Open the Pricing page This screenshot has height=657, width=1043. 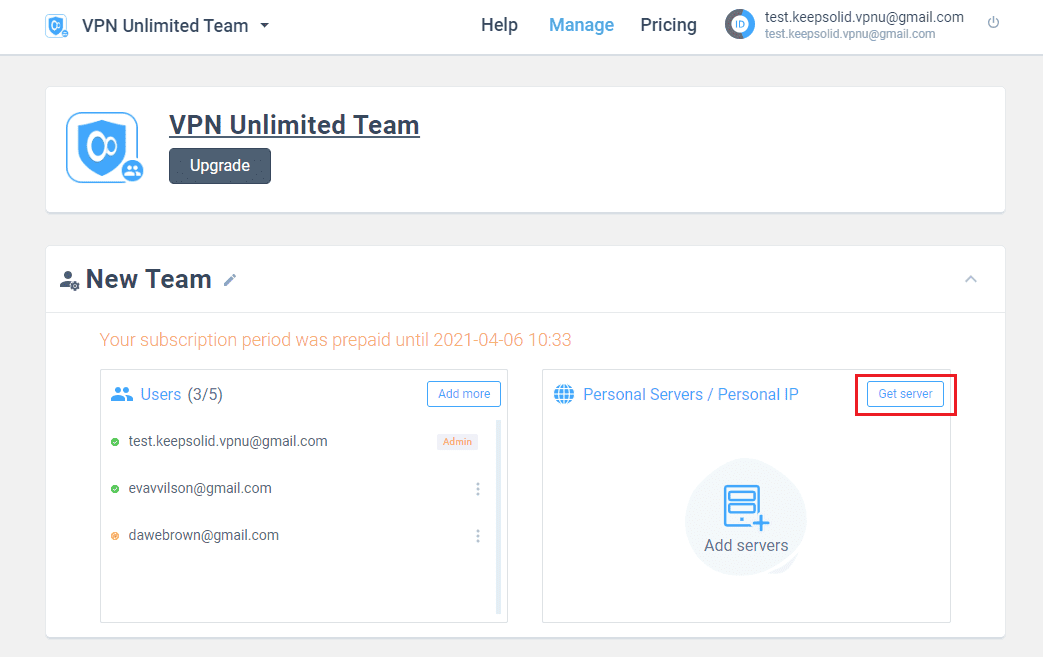tap(669, 25)
